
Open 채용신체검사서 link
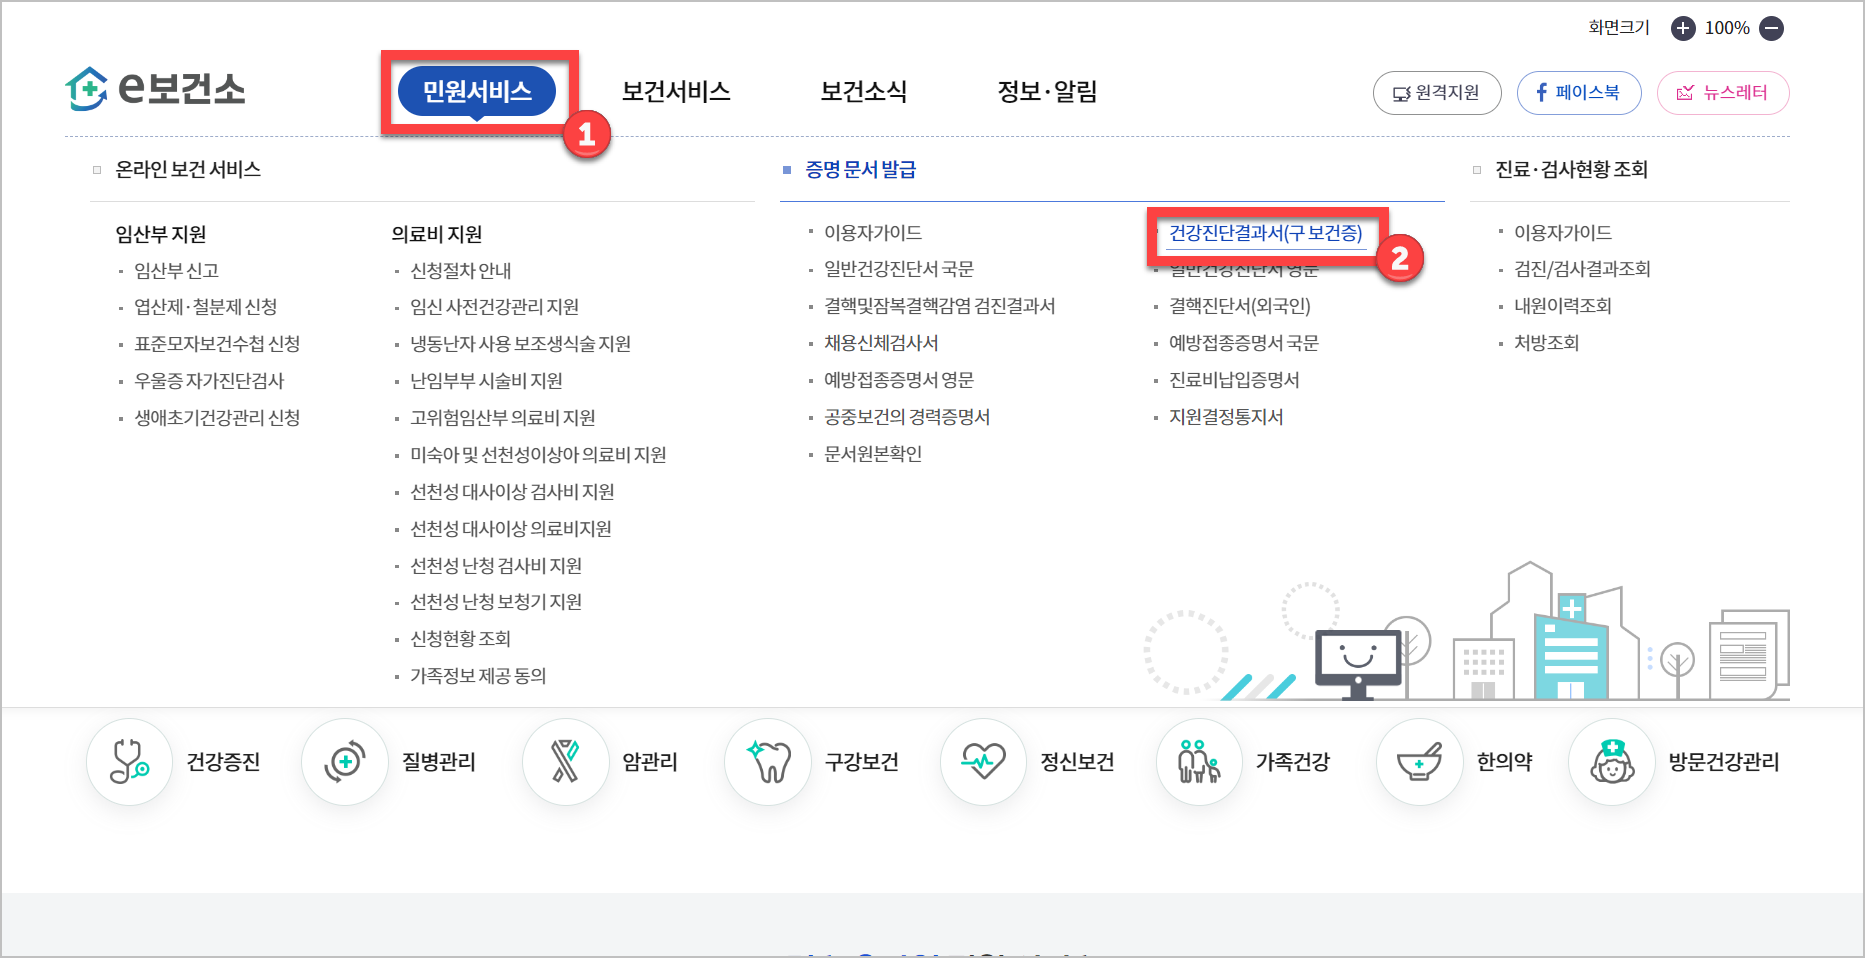[881, 343]
